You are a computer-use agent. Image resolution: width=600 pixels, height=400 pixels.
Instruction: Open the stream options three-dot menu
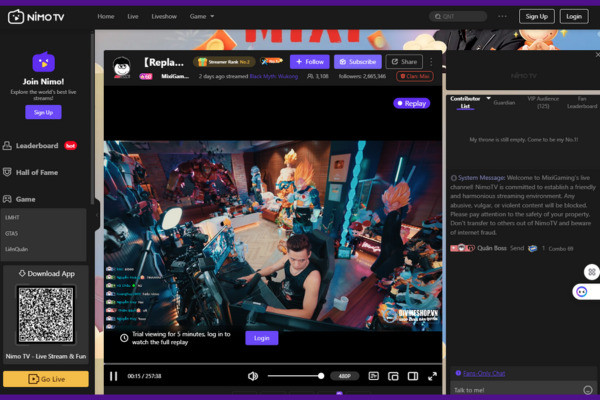point(431,62)
